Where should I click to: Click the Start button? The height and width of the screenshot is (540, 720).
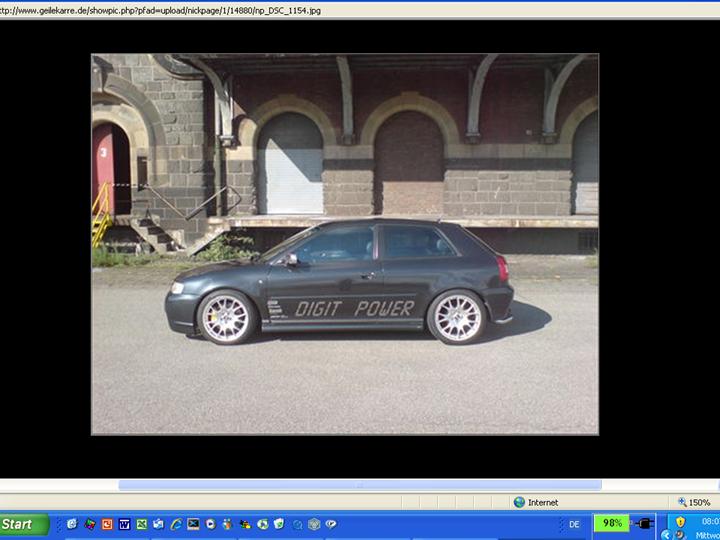pyautogui.click(x=24, y=524)
